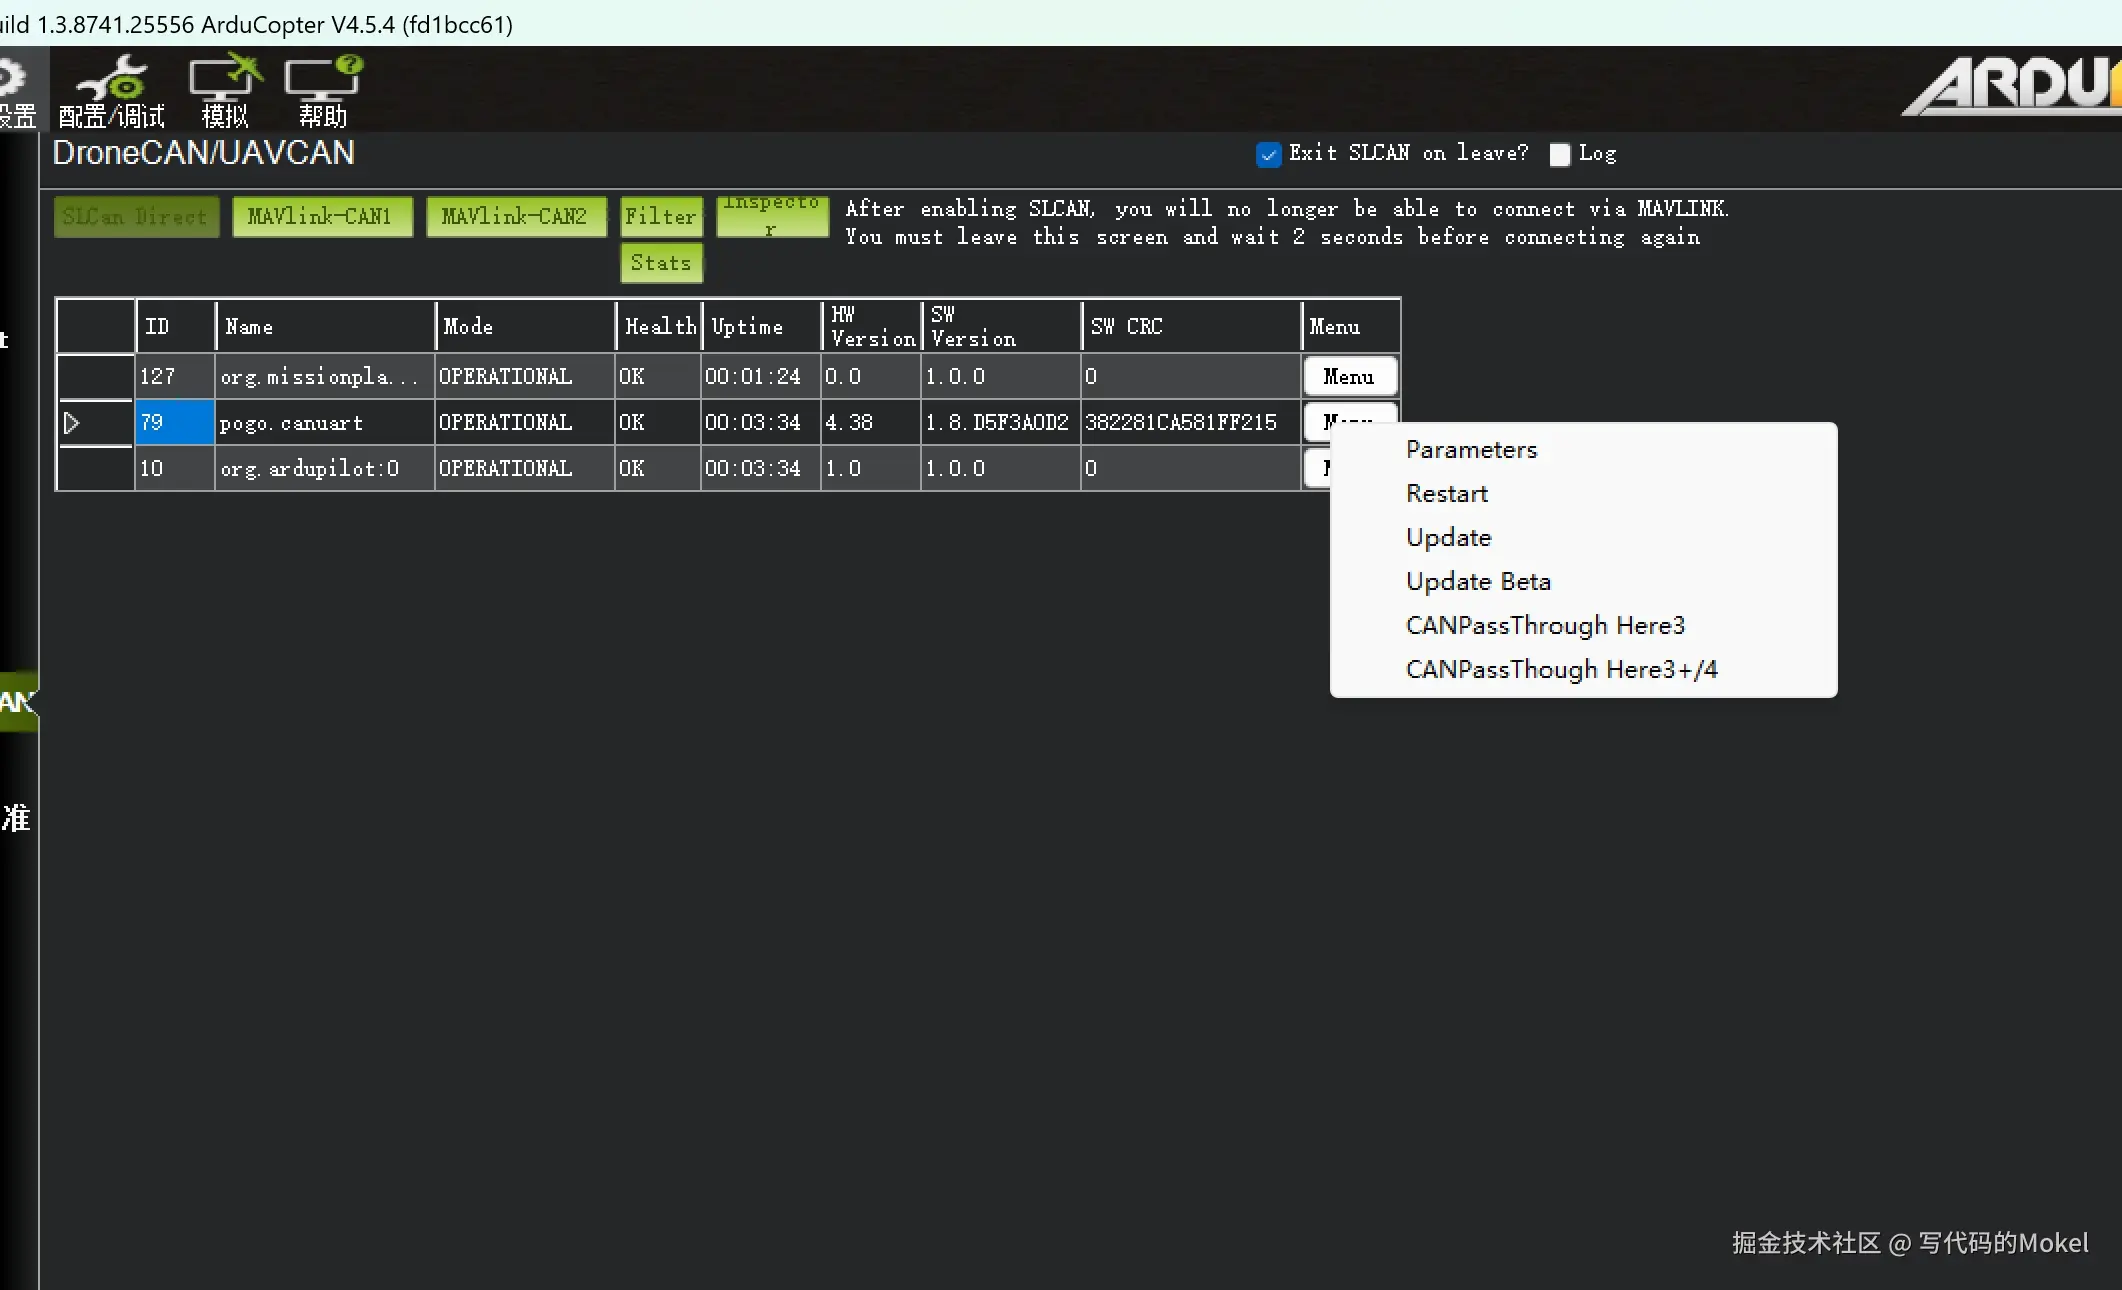Select Update in the node menu
2122x1290 pixels.
[1448, 538]
